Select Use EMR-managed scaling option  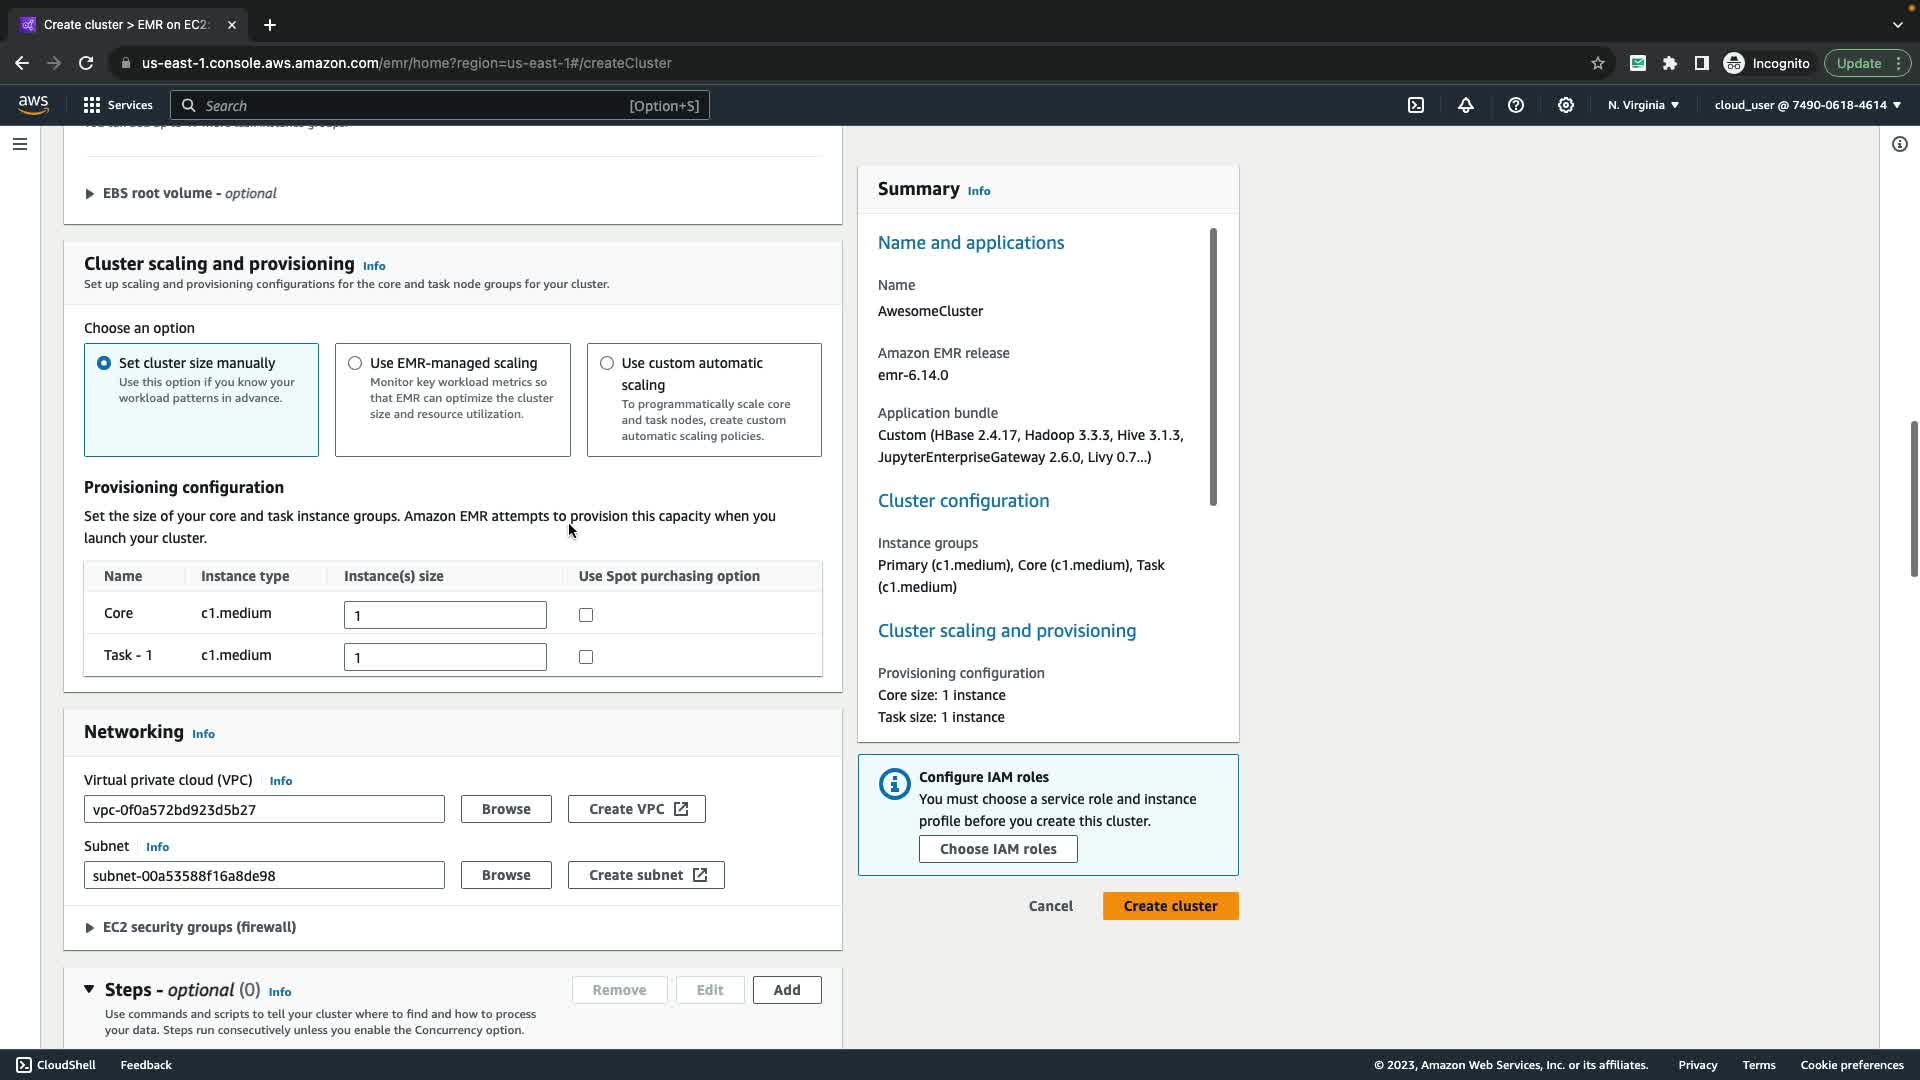point(355,363)
